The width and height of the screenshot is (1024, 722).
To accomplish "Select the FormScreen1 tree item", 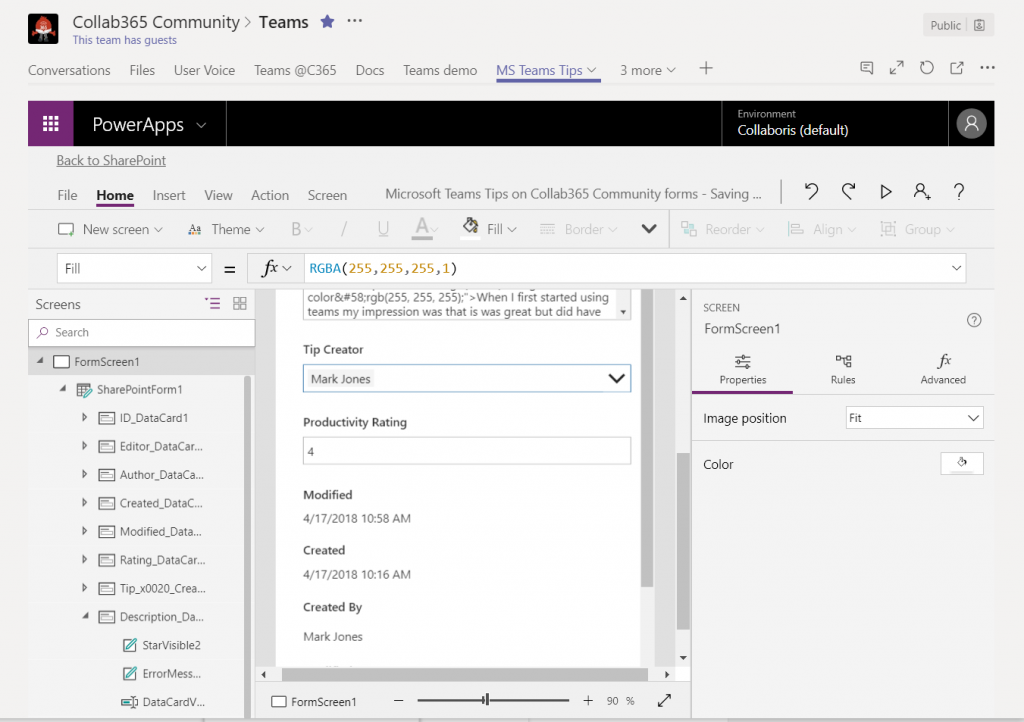I will [x=141, y=361].
